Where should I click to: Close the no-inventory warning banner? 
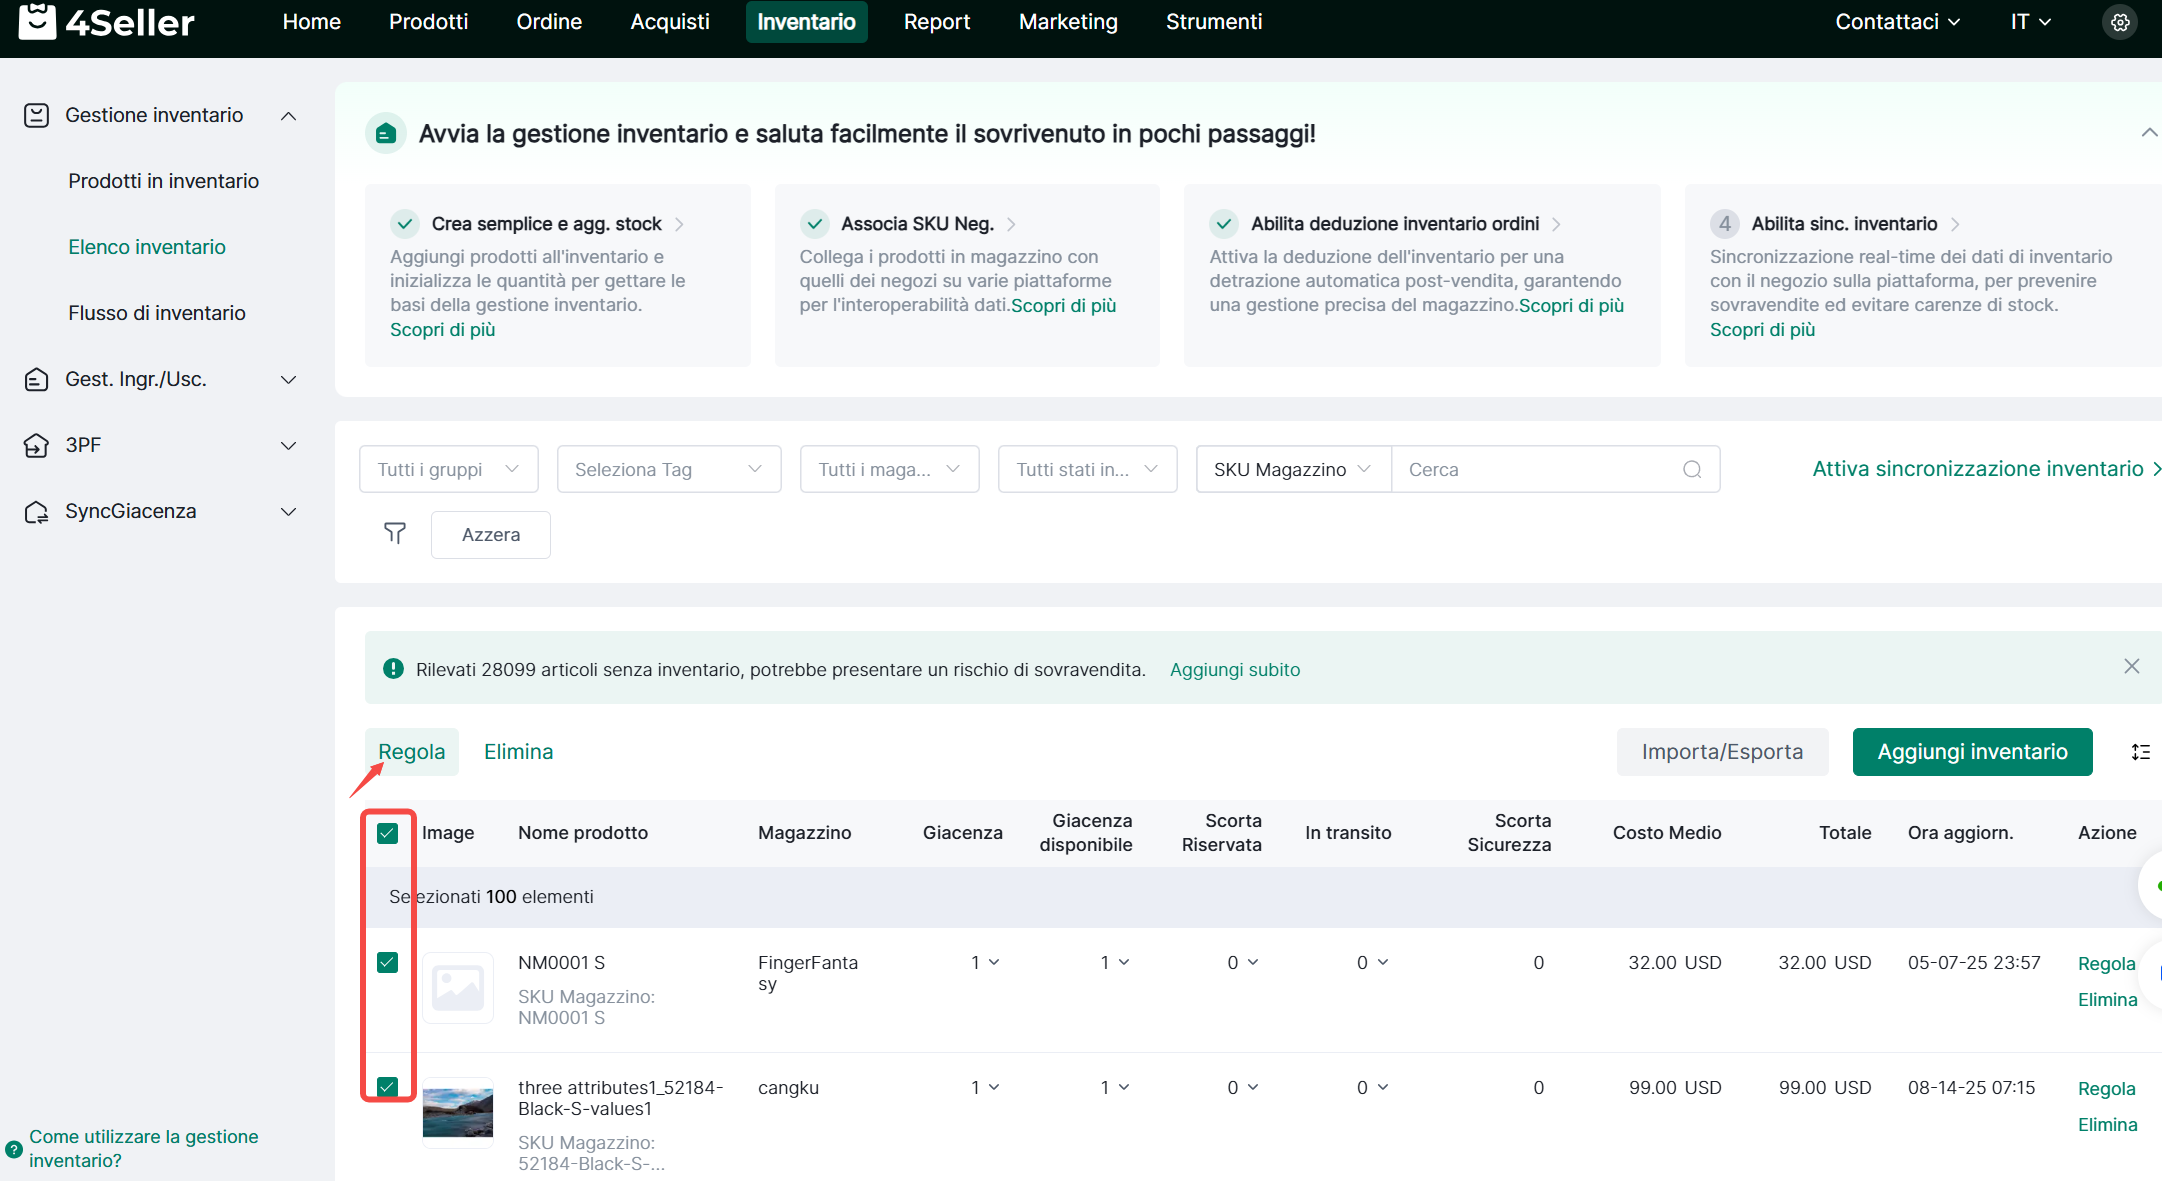[2131, 667]
